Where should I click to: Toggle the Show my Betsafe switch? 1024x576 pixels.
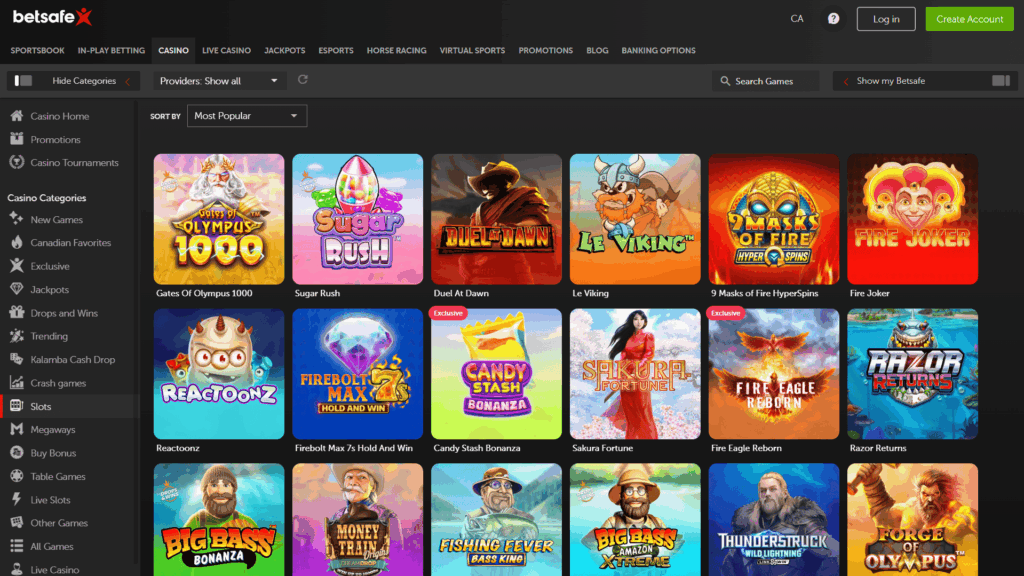point(1001,80)
